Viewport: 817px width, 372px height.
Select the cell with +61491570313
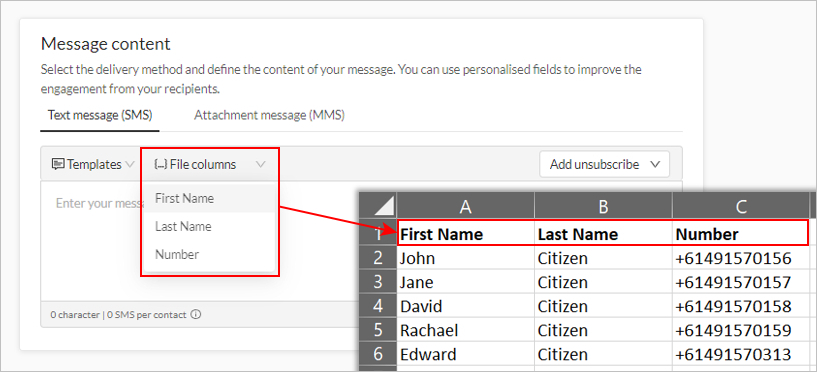pos(741,354)
